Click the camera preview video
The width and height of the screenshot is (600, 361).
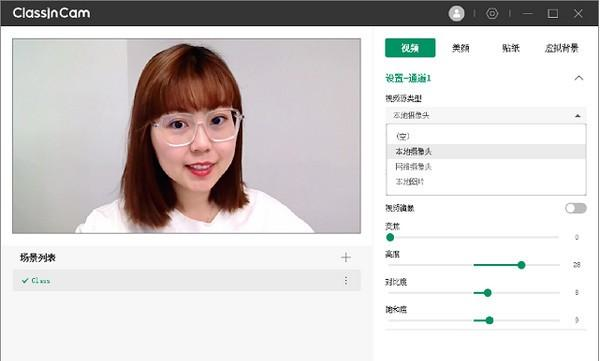186,136
